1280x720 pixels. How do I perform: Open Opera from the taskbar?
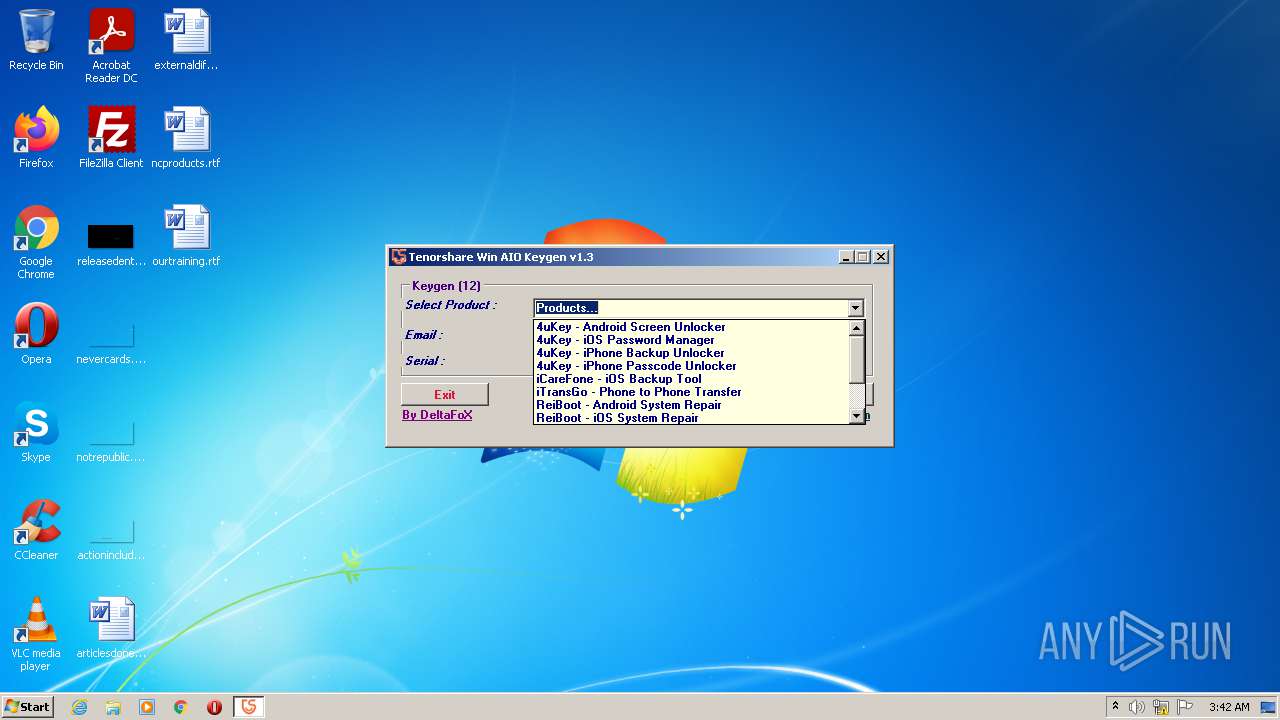coord(214,707)
